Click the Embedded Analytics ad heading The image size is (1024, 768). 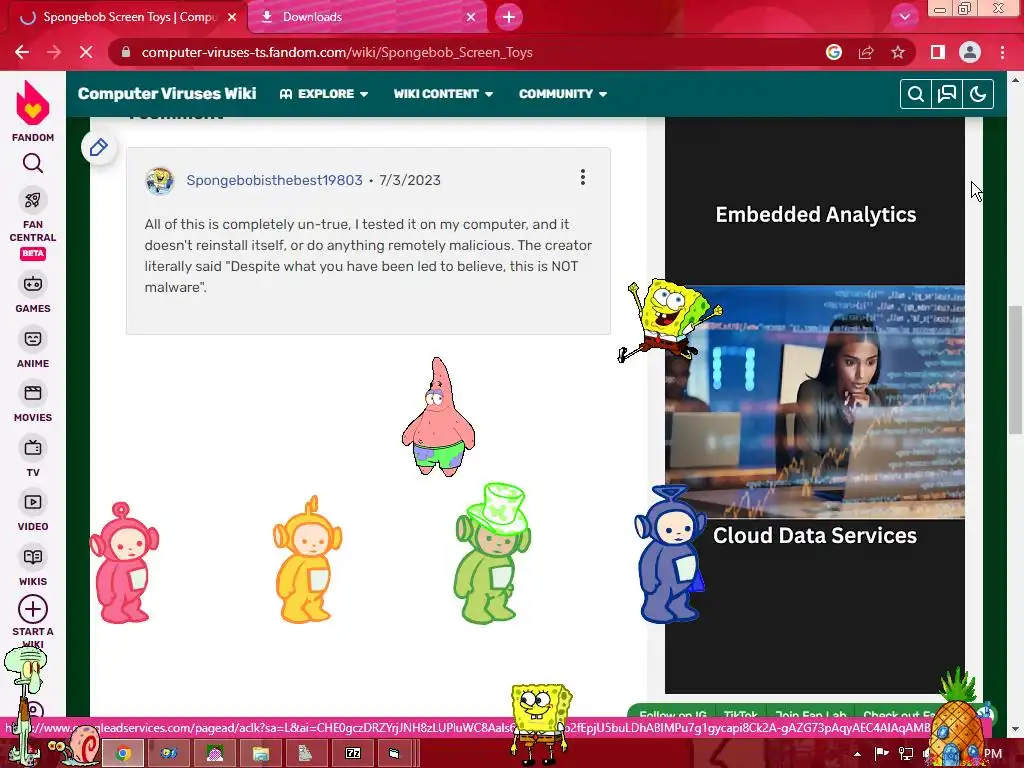point(816,215)
